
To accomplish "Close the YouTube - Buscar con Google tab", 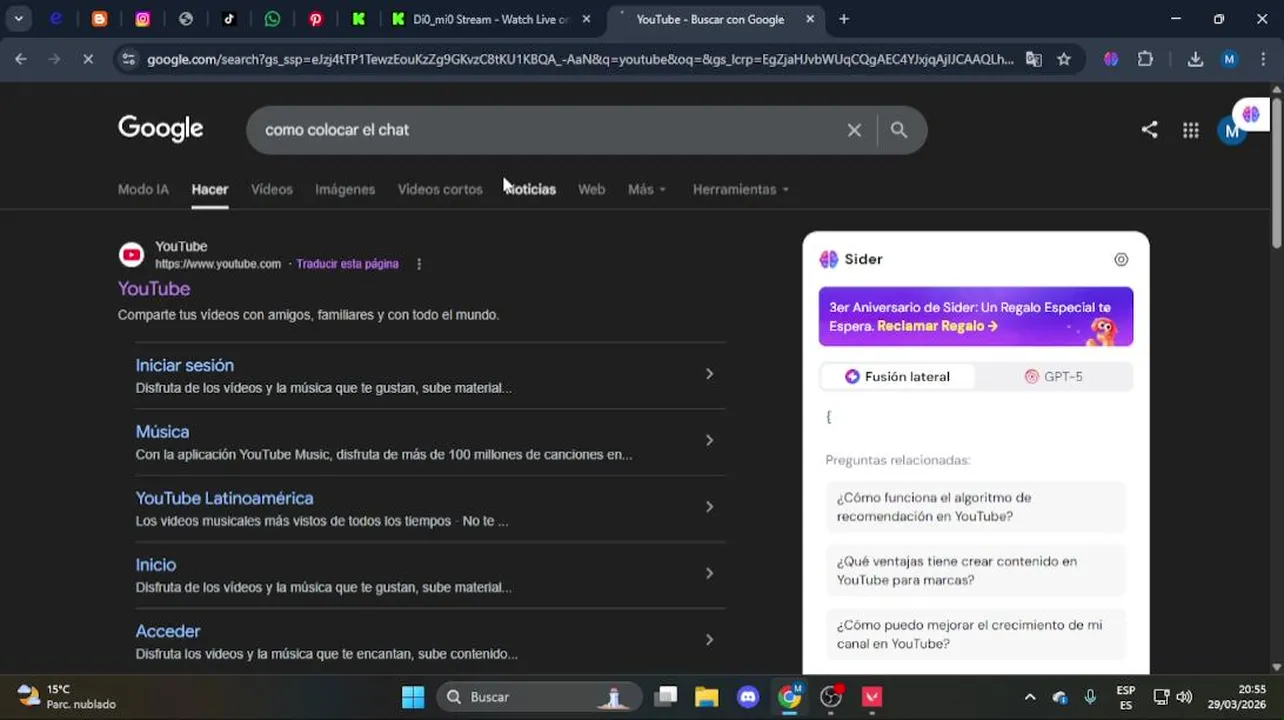I will click(x=810, y=19).
